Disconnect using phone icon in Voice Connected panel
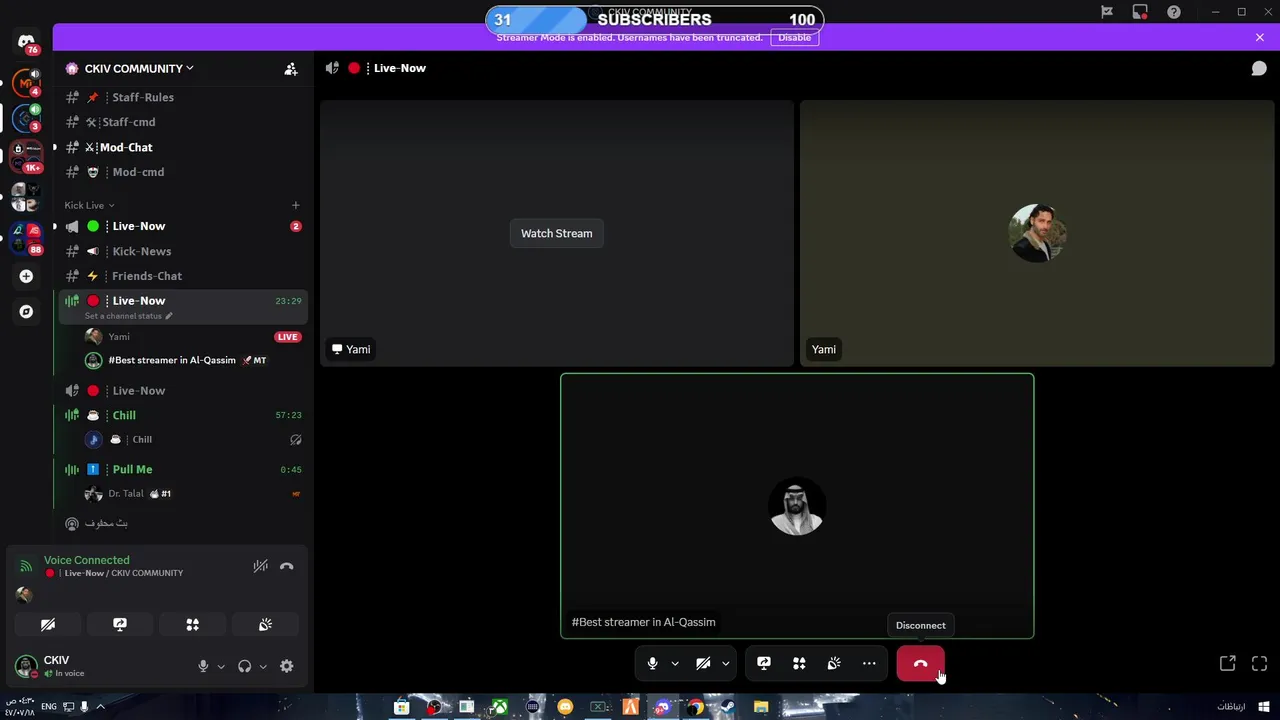Image resolution: width=1280 pixels, height=720 pixels. (x=287, y=567)
